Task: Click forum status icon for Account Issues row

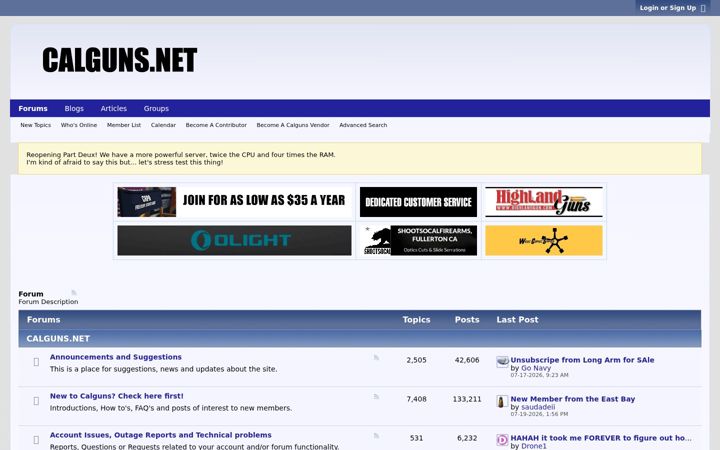Action: pos(36,440)
